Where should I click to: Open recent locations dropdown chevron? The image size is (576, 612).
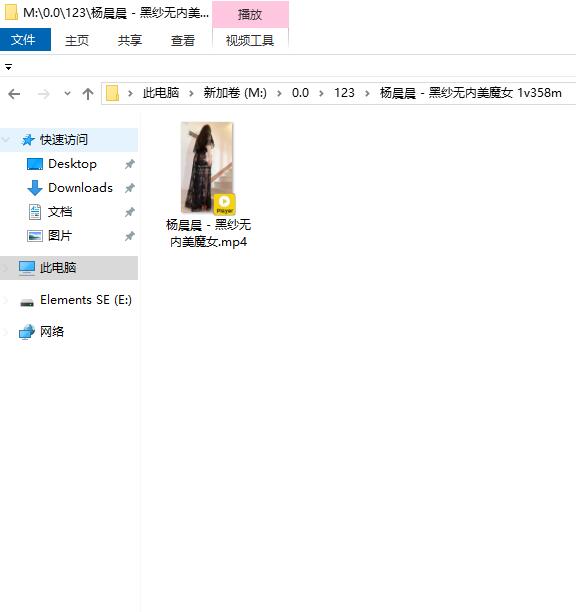67,94
